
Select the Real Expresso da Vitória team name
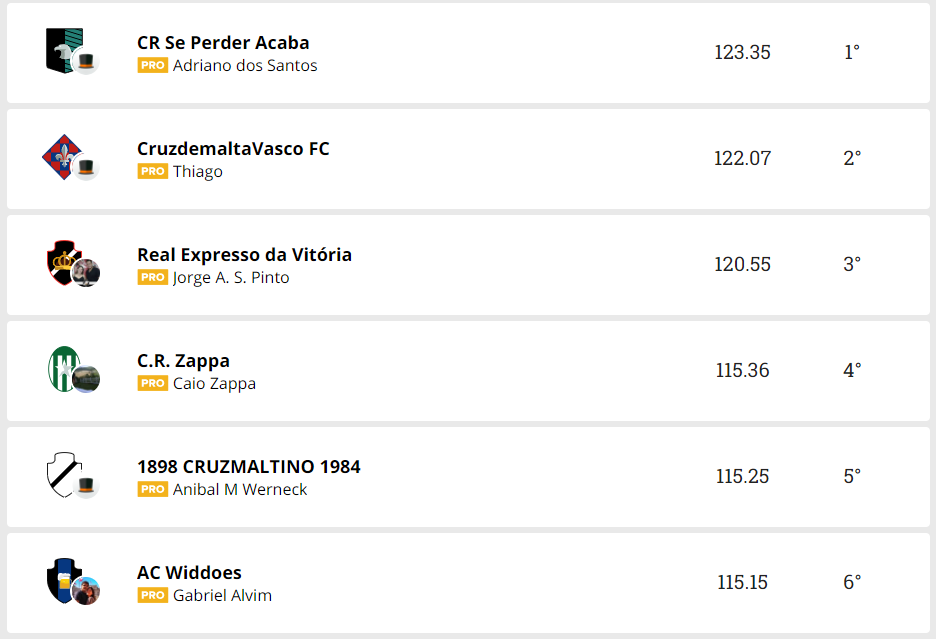[244, 255]
